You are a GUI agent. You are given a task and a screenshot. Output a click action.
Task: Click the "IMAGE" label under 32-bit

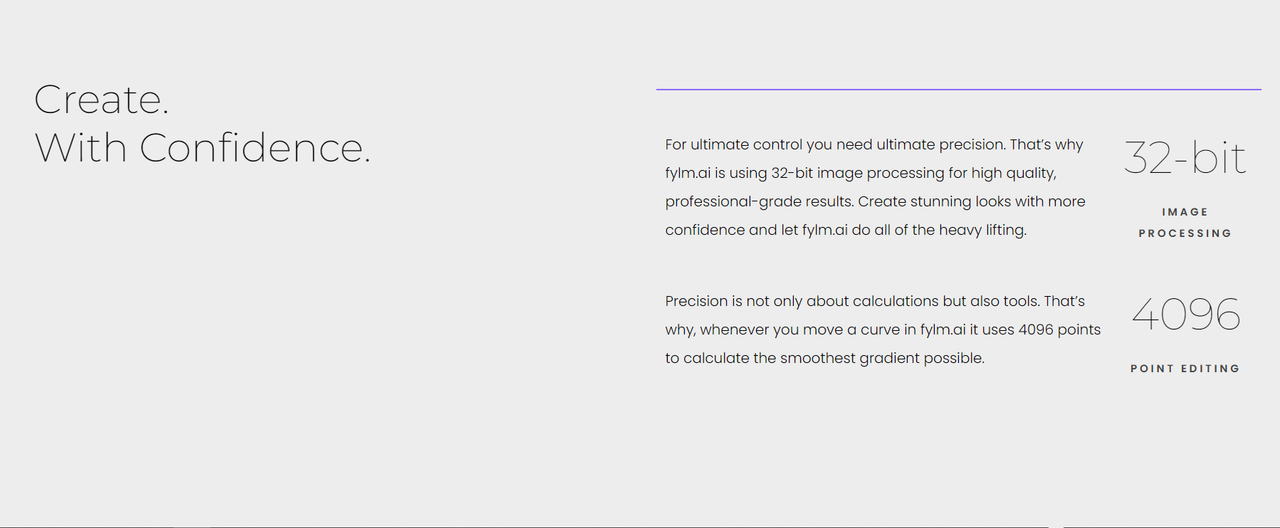(1185, 212)
